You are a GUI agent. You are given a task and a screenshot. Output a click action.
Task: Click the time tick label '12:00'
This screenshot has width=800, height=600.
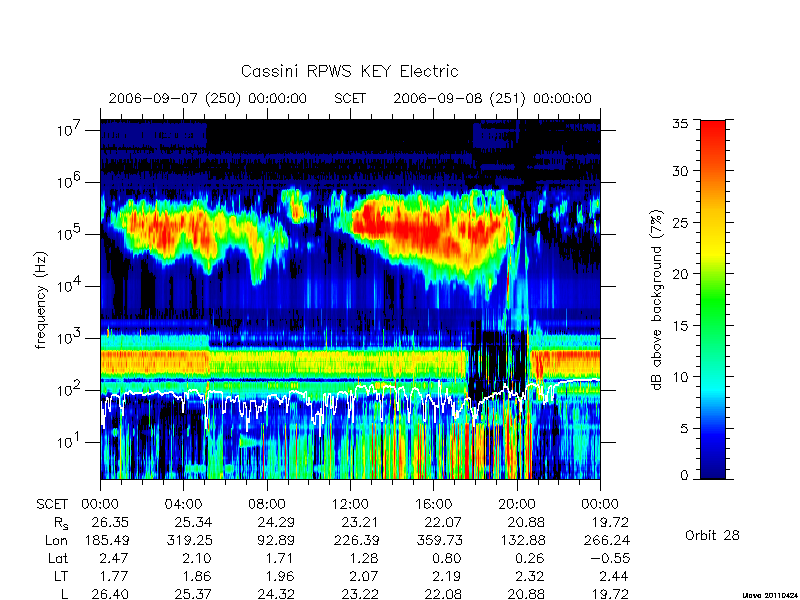tap(350, 505)
